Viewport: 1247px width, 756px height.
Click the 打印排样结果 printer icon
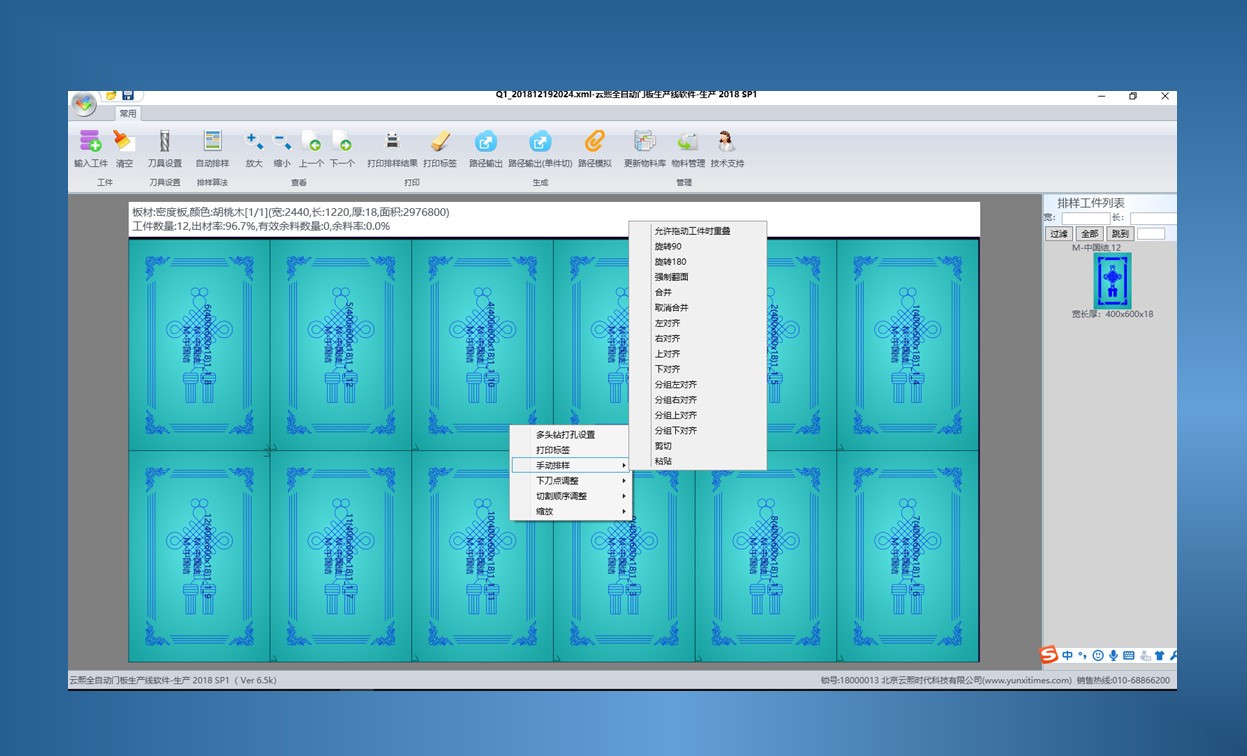(x=392, y=142)
